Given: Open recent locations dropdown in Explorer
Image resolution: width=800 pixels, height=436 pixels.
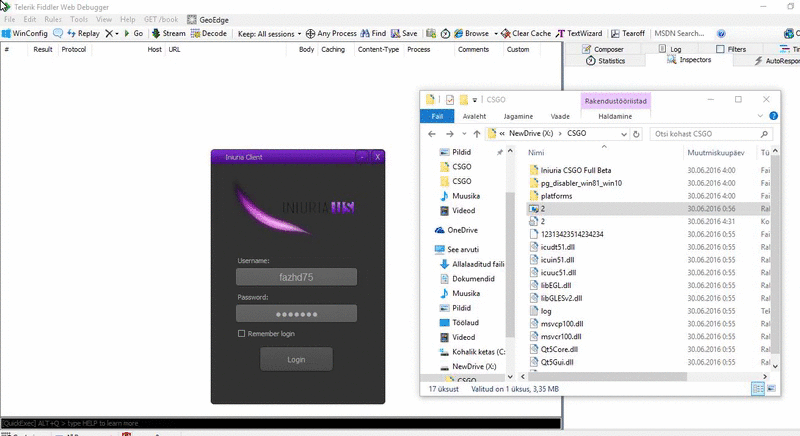Looking at the screenshot, I should [x=464, y=134].
